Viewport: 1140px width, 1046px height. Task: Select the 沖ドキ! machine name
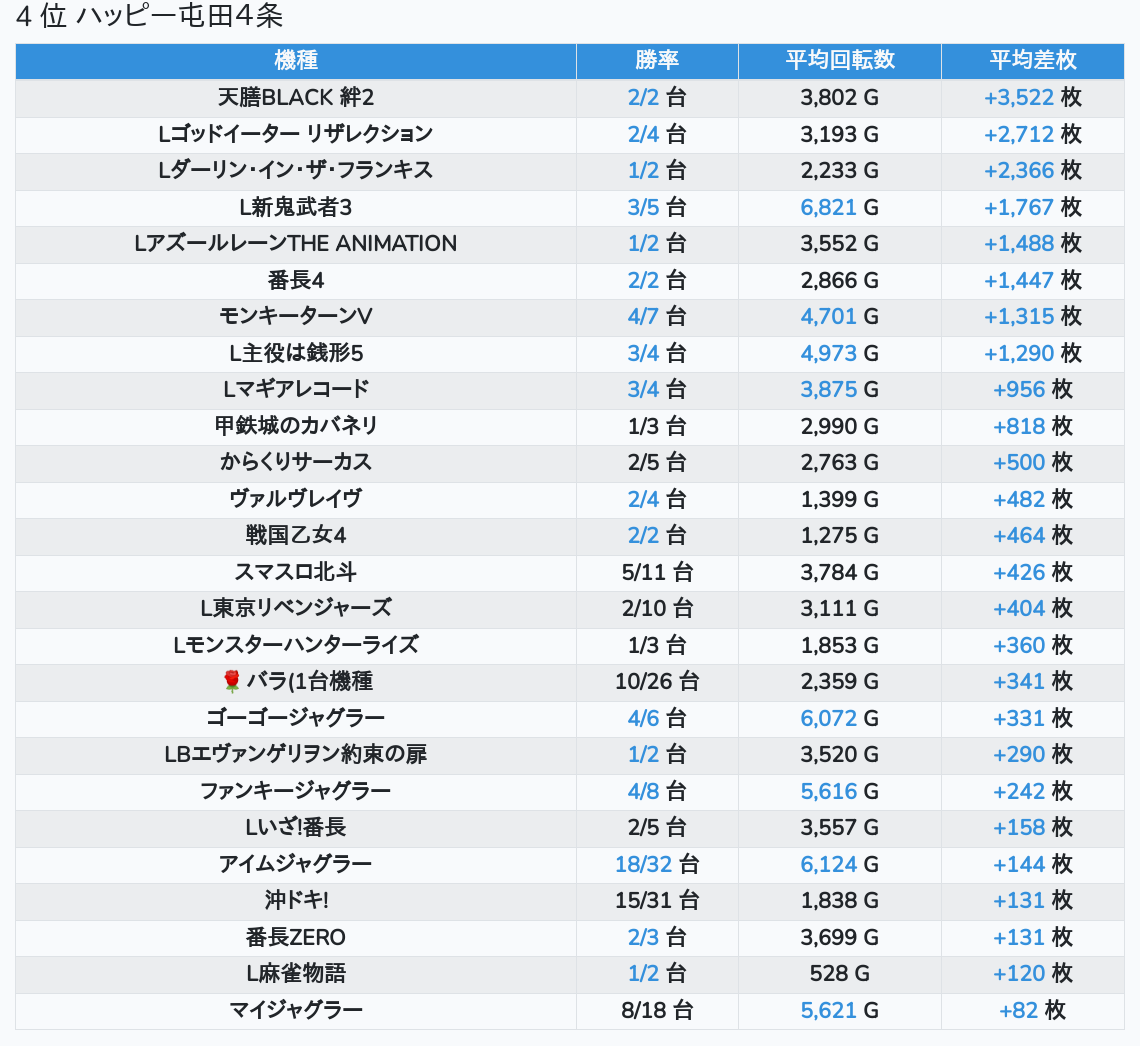295,901
